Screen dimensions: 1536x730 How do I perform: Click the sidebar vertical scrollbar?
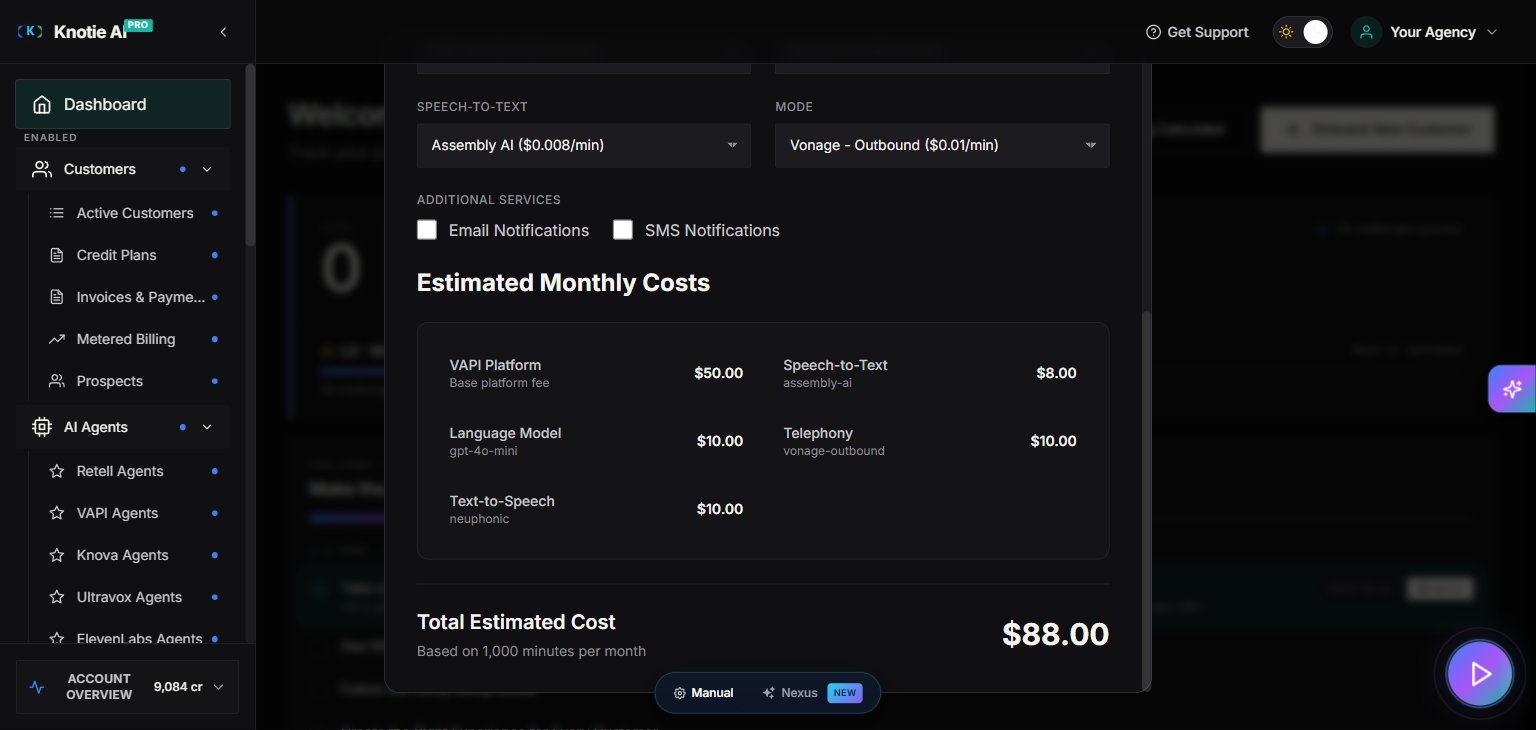[250, 155]
